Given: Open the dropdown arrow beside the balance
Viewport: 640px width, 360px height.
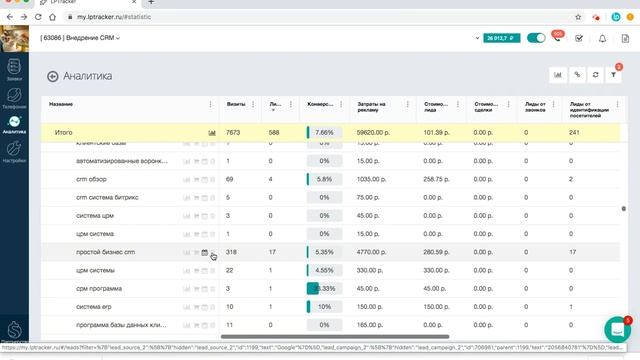Looking at the screenshot, I should pos(477,38).
